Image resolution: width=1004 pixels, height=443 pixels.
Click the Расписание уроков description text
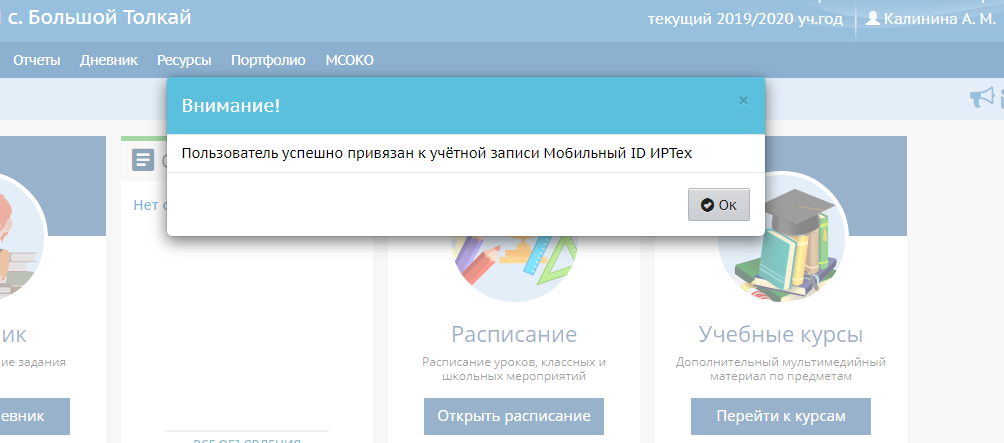pyautogui.click(x=514, y=369)
